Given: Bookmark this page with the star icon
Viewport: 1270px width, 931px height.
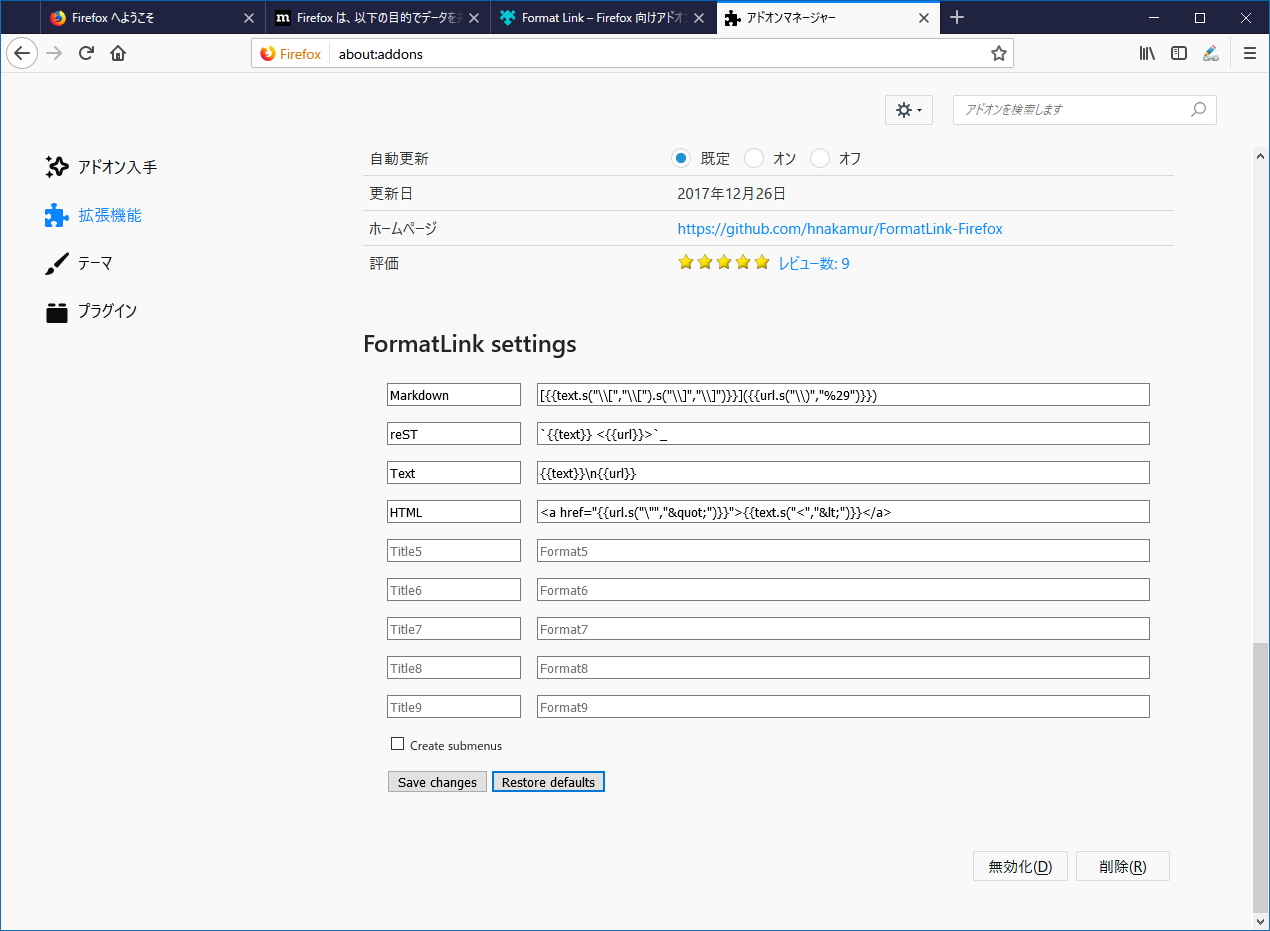Looking at the screenshot, I should click(998, 53).
